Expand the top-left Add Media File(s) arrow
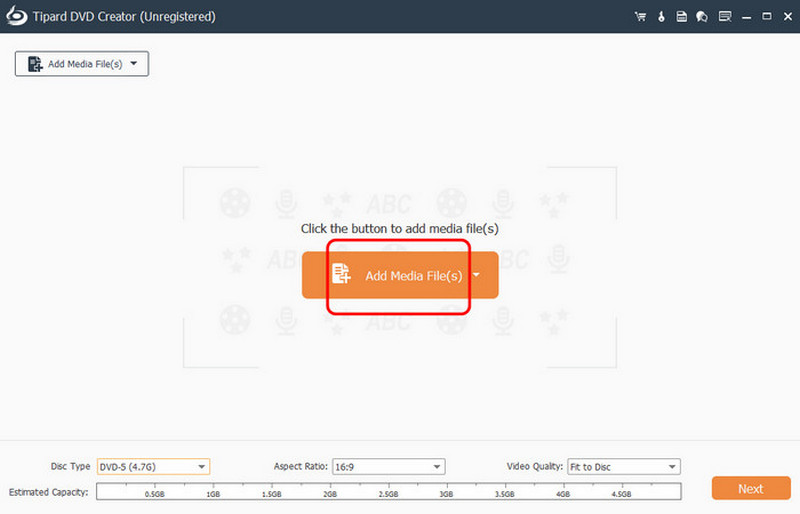Screen dimensions: 800x514 [134, 64]
